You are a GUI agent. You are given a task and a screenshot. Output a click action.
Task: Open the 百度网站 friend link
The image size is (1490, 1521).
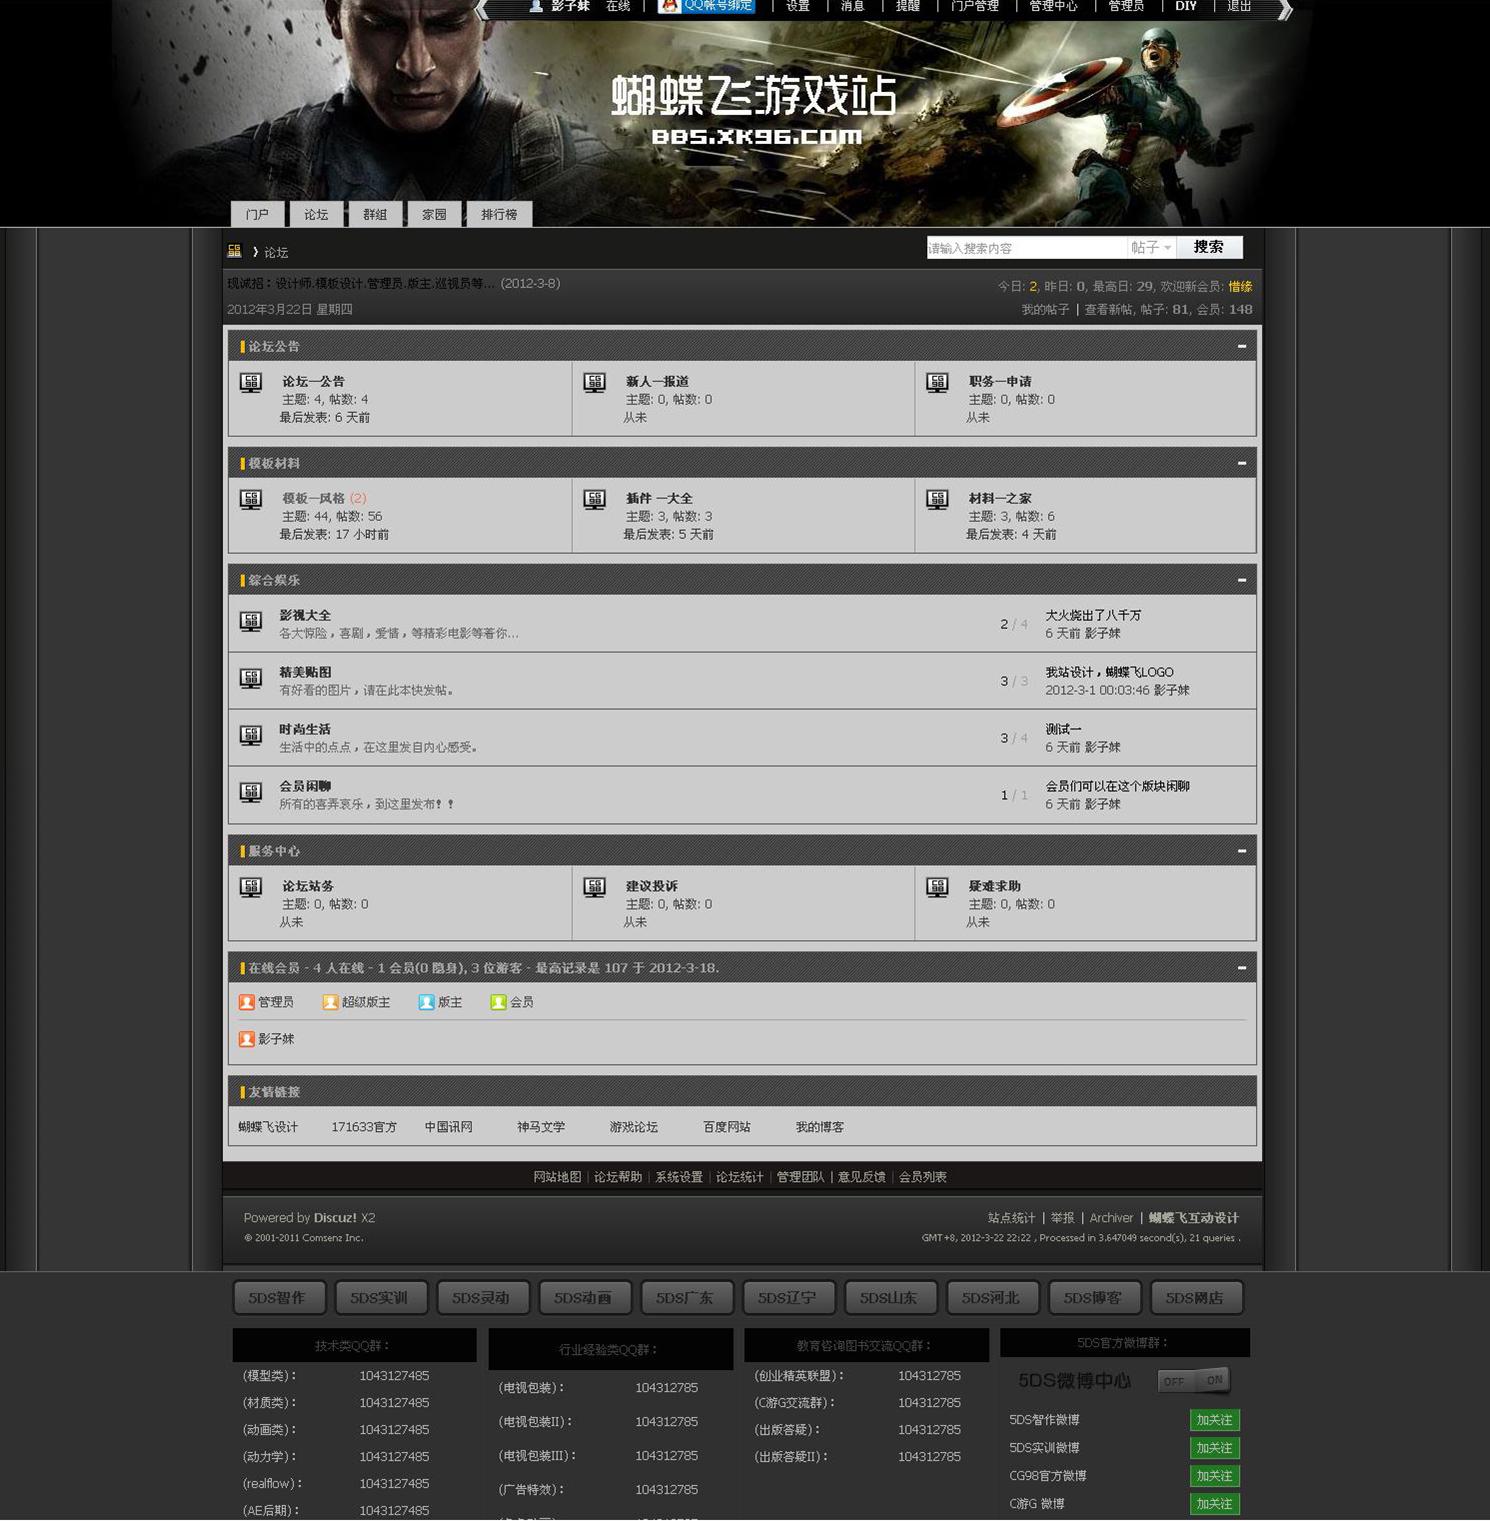[726, 1127]
